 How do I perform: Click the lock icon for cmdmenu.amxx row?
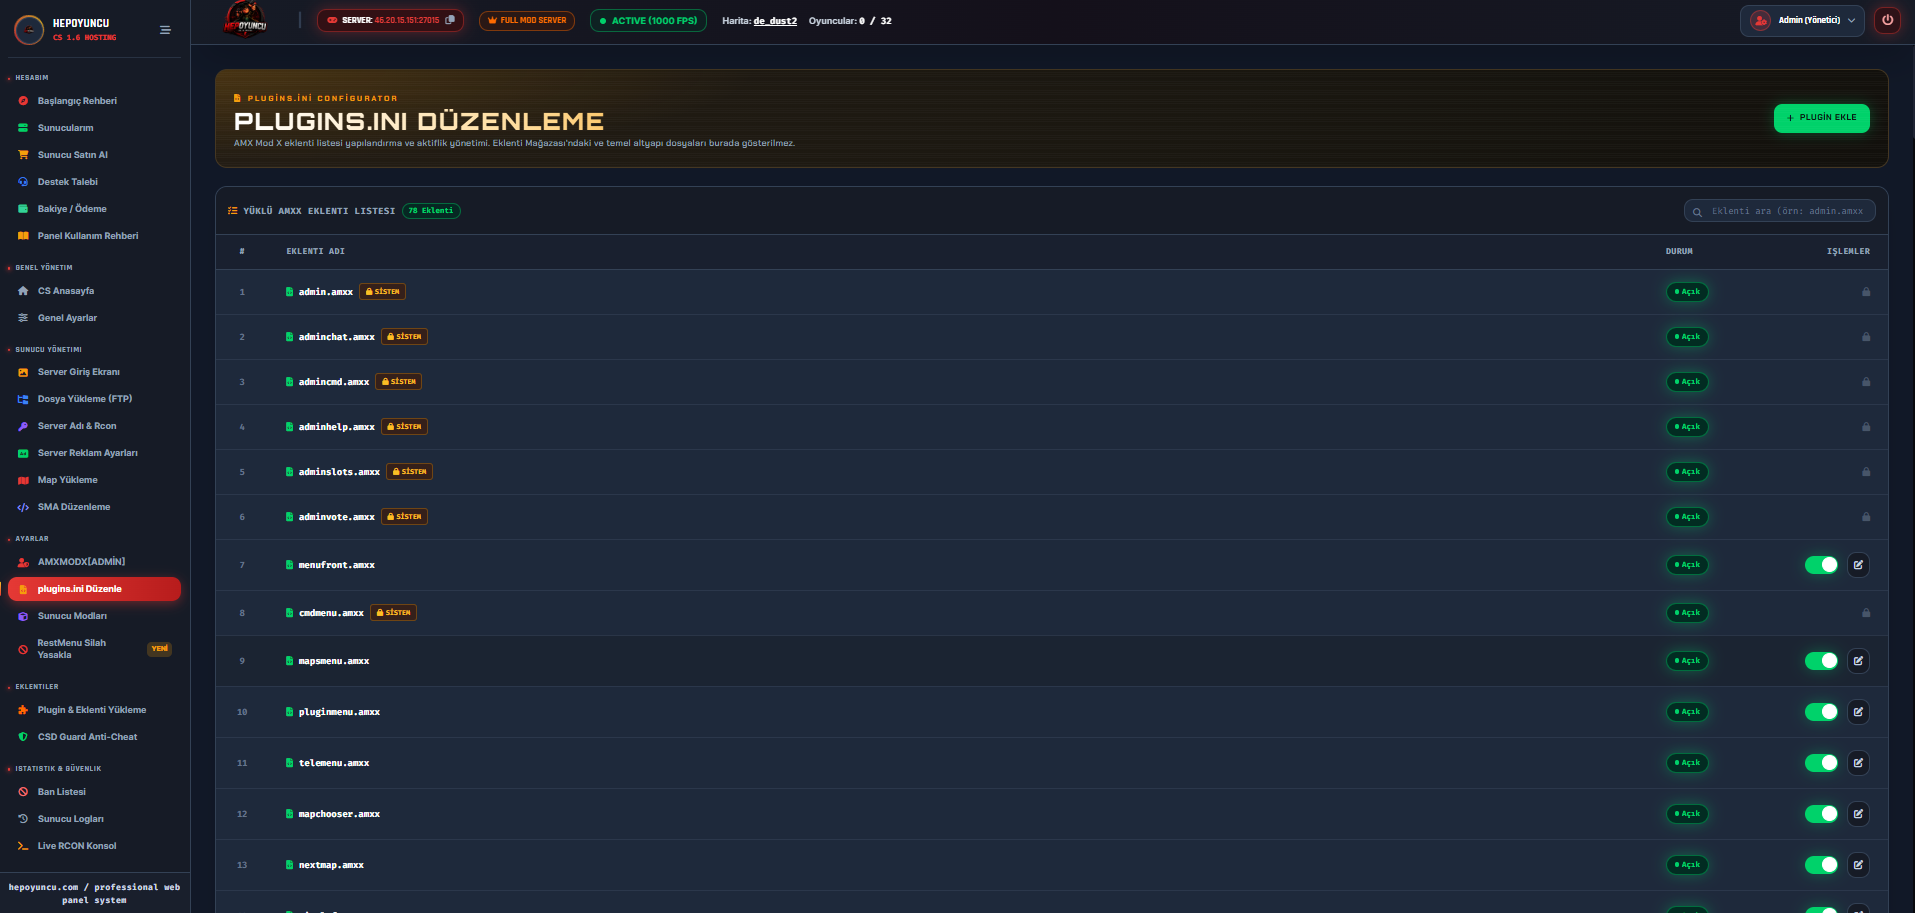[1866, 613]
